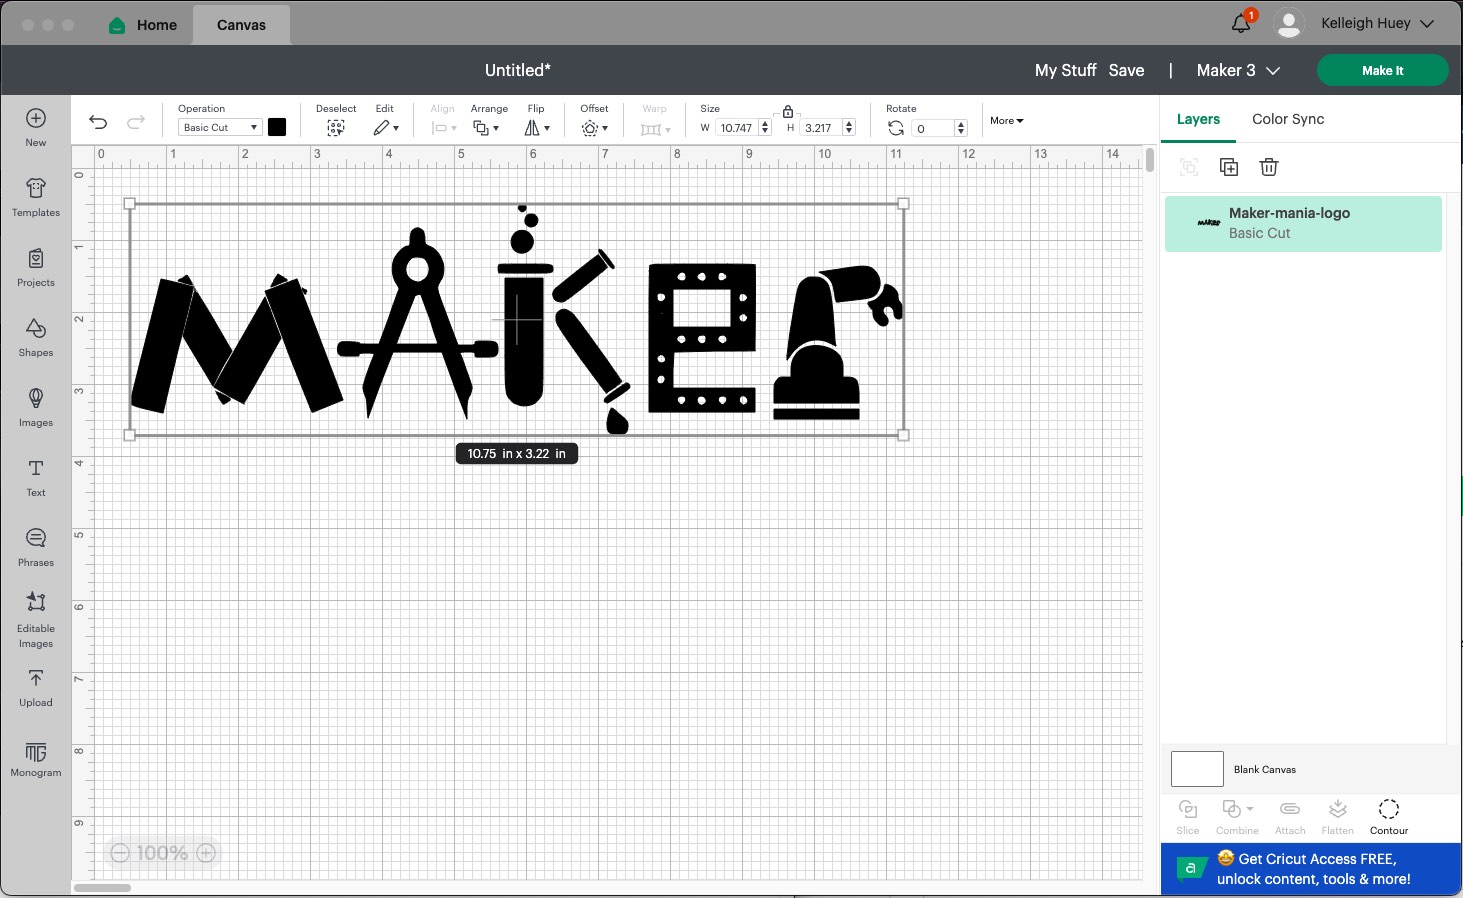Click the Untitled* project title
Viewport: 1463px width, 898px height.
coord(517,70)
